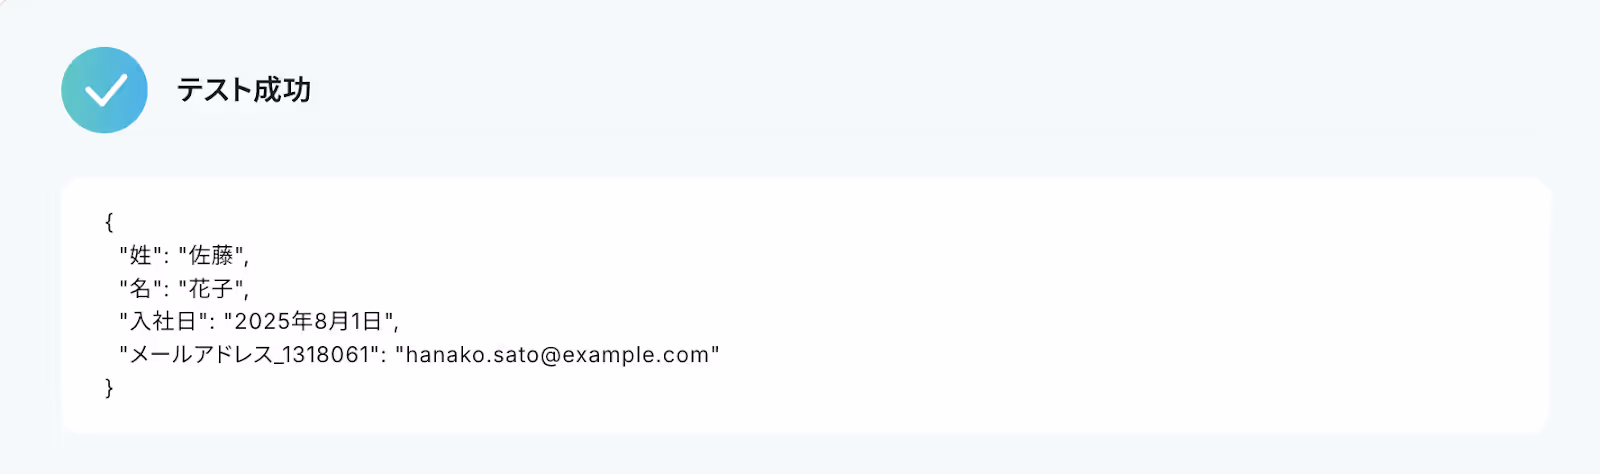Select the メールアドレス_1318061 key
This screenshot has width=1600, height=474.
click(250, 354)
